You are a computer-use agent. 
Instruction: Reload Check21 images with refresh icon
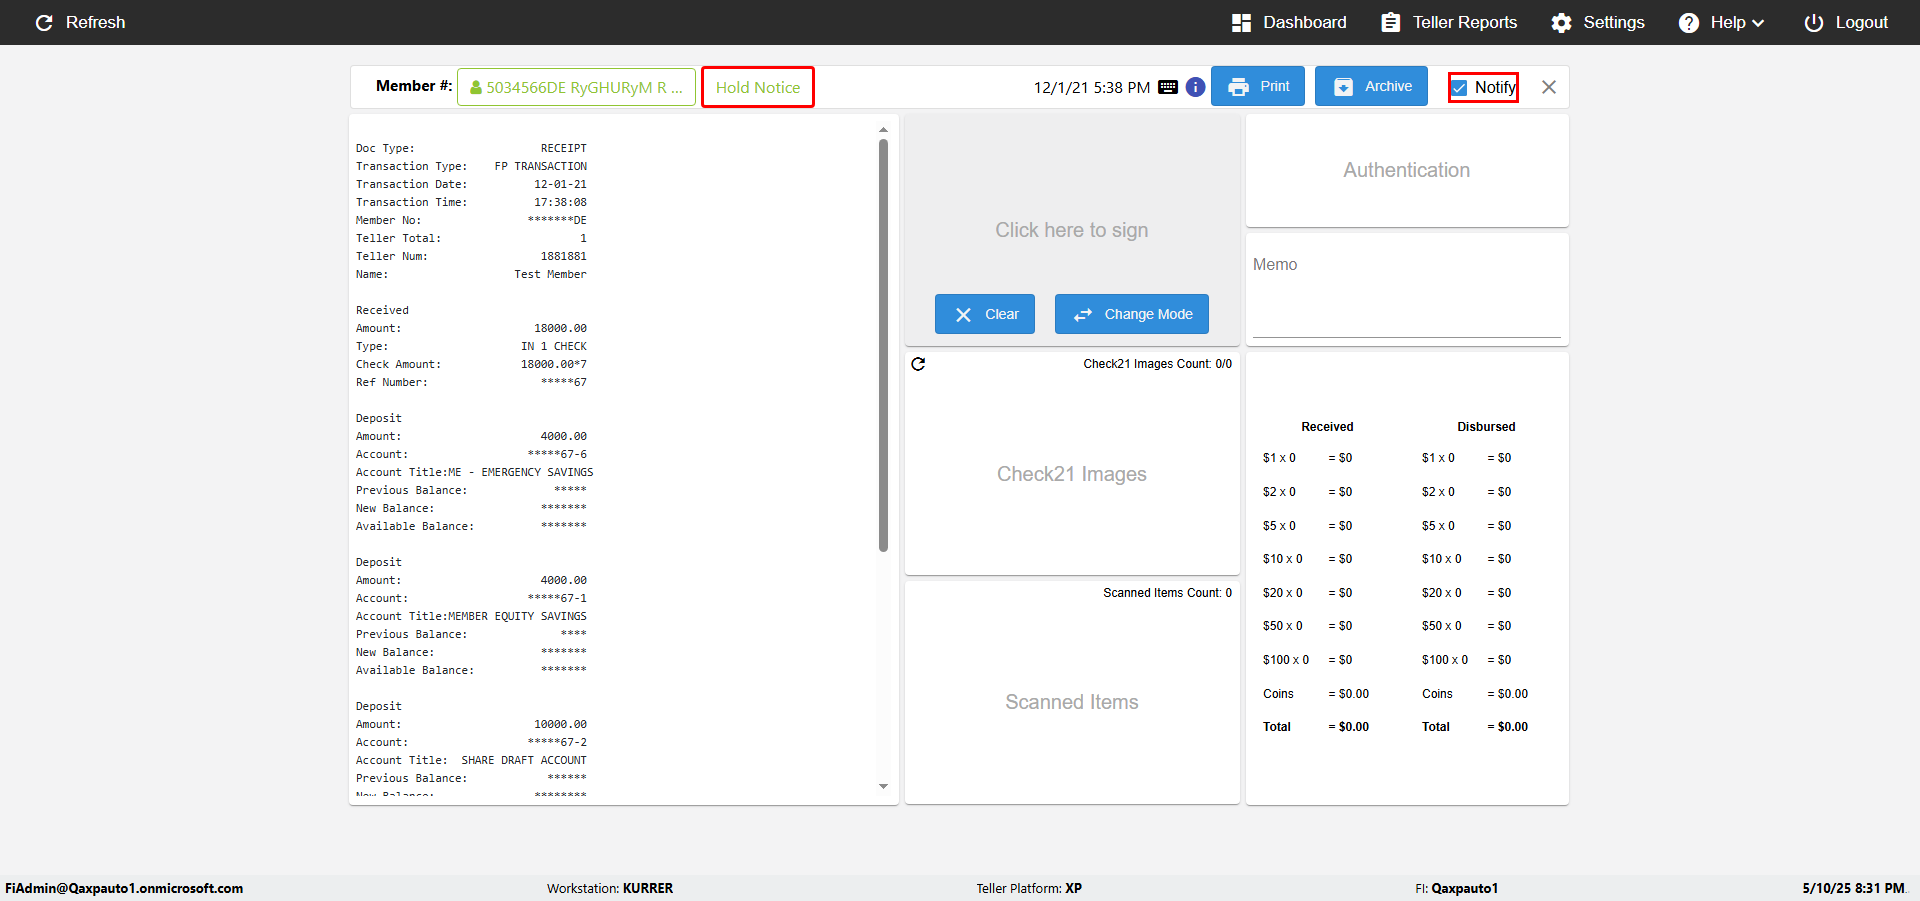click(918, 364)
